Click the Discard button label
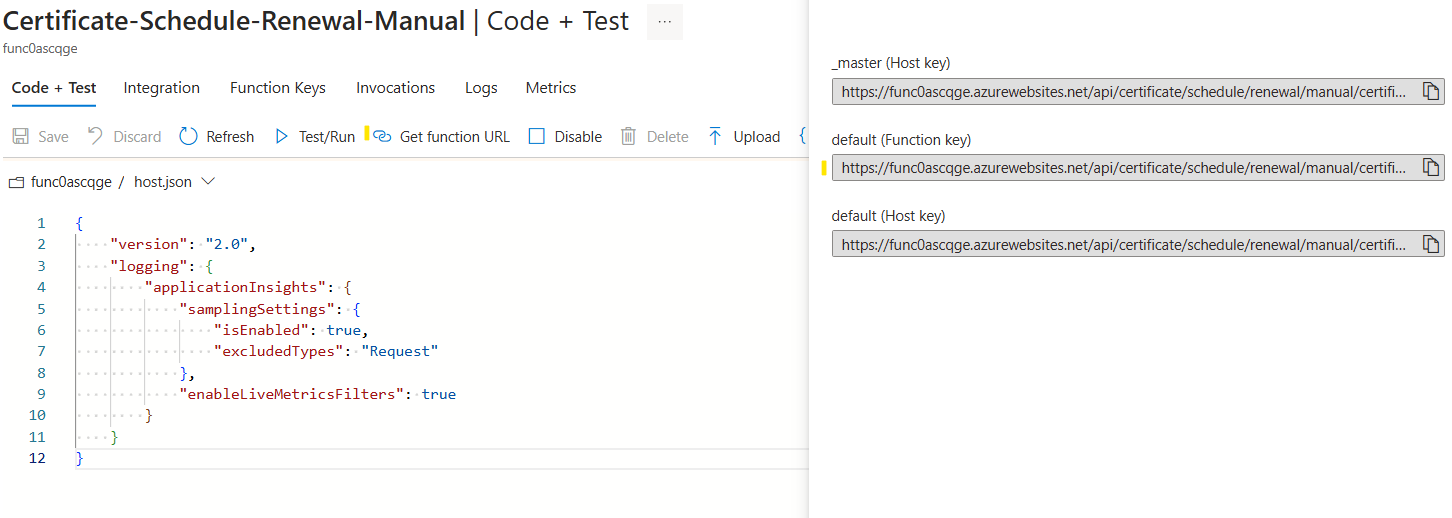The height and width of the screenshot is (518, 1452). click(137, 137)
